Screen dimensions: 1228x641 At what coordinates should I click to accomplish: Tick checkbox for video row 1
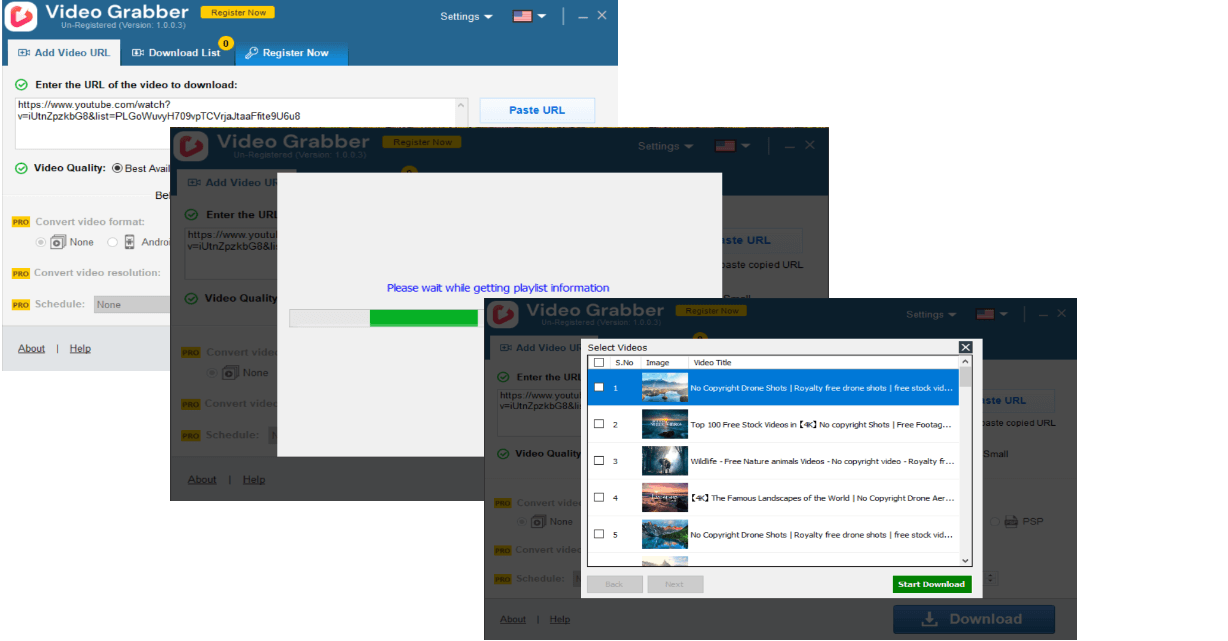599,388
